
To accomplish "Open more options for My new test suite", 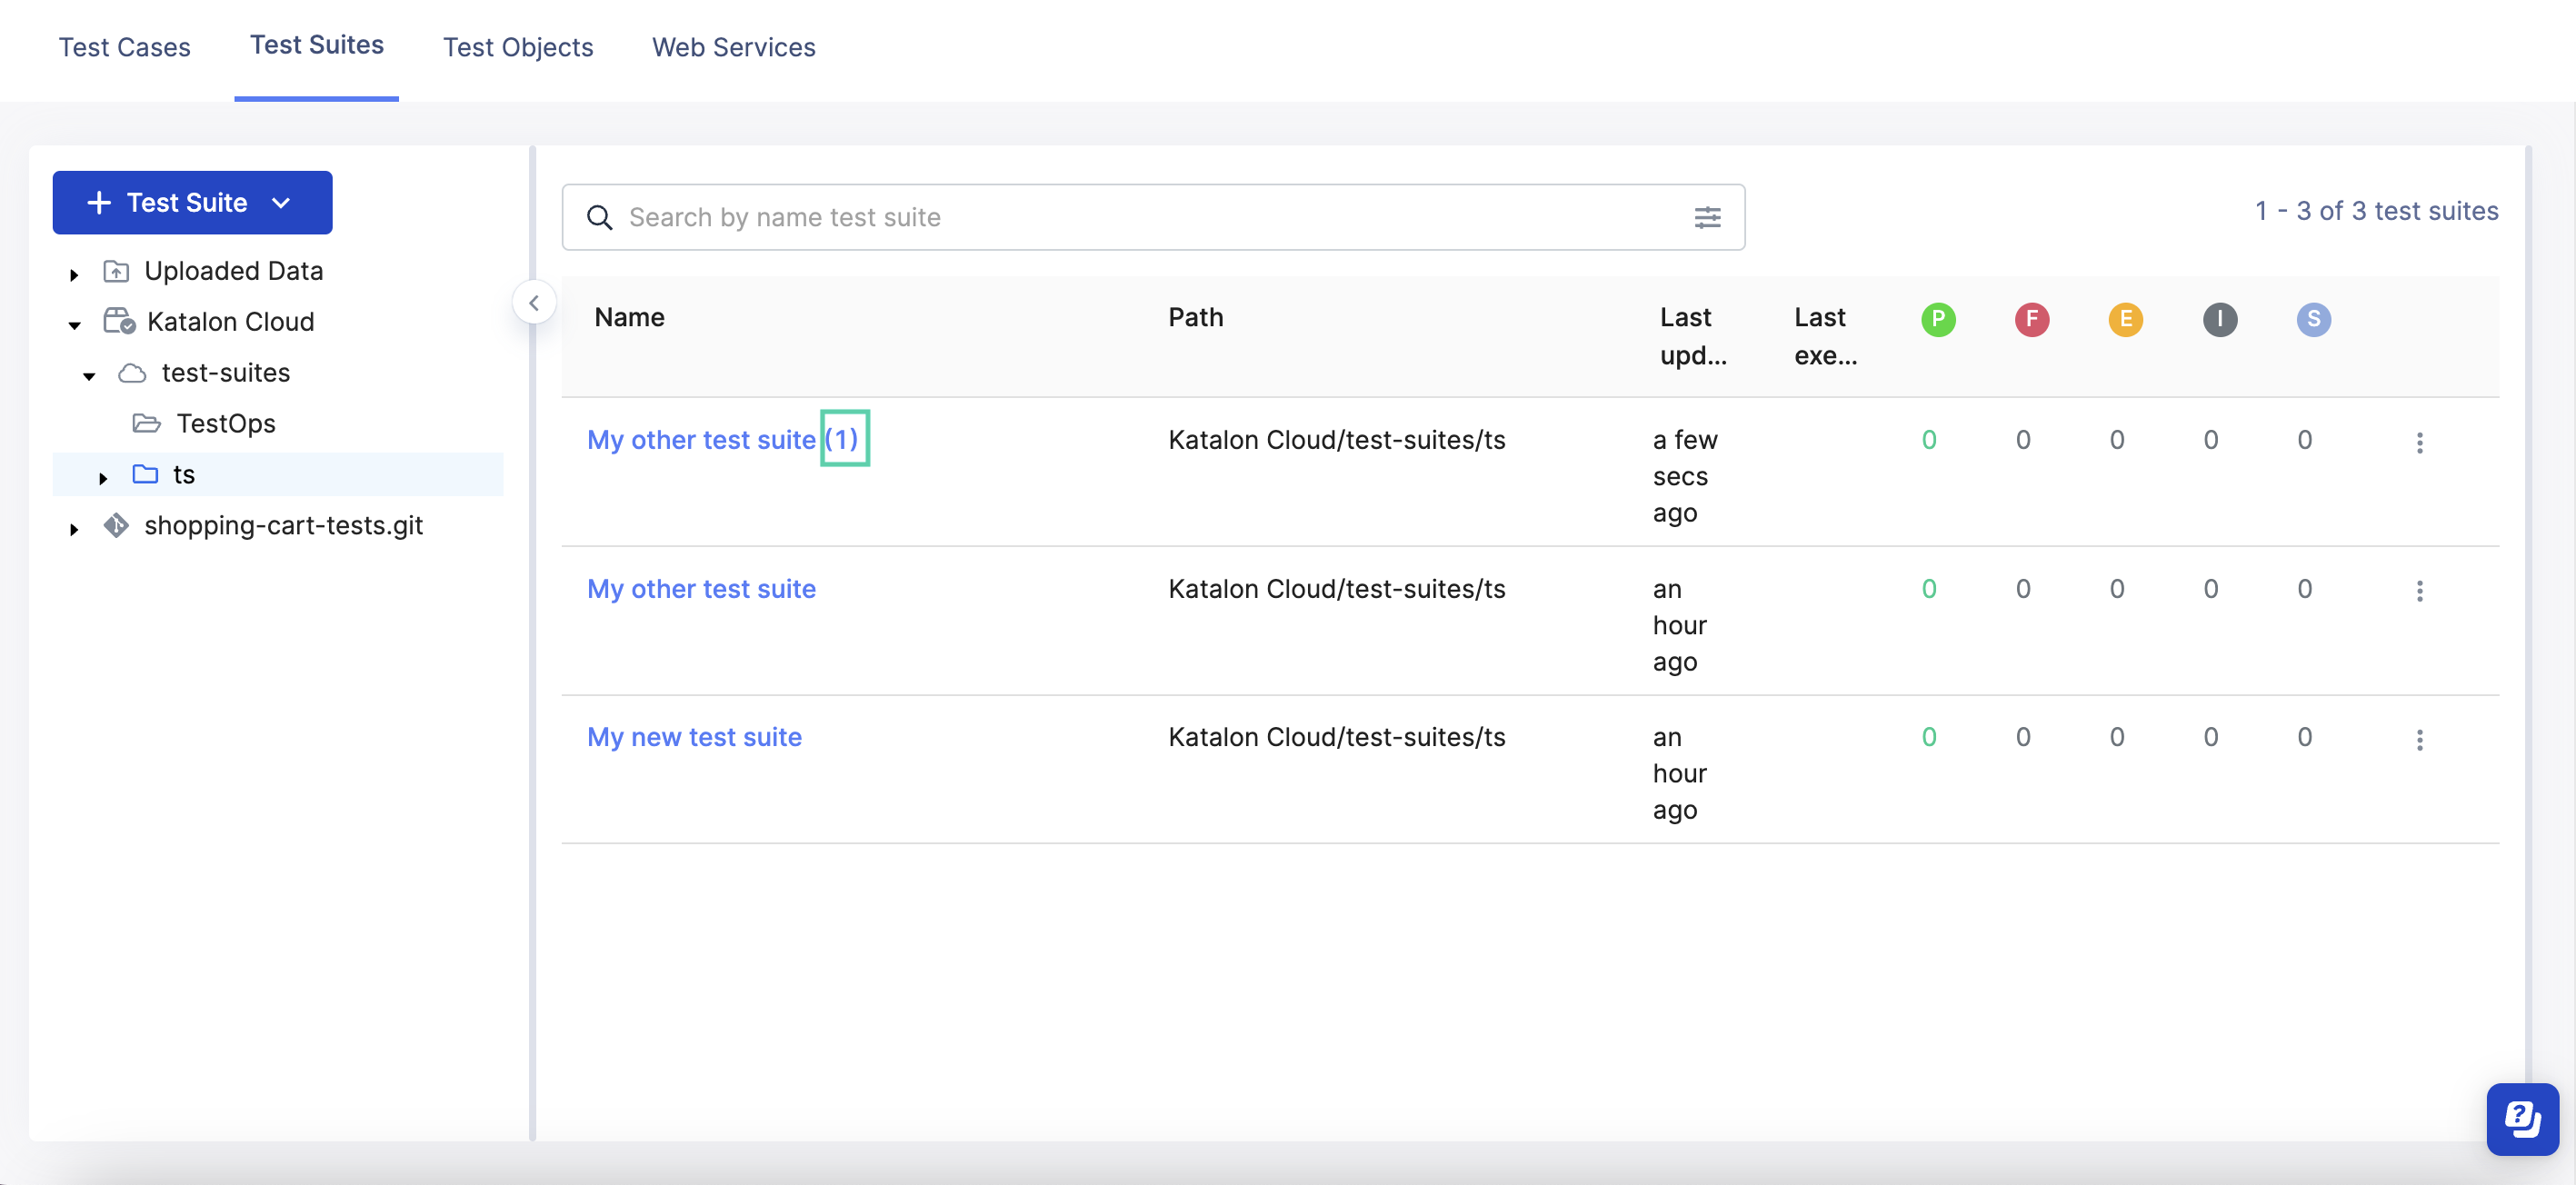I will pos(2419,740).
